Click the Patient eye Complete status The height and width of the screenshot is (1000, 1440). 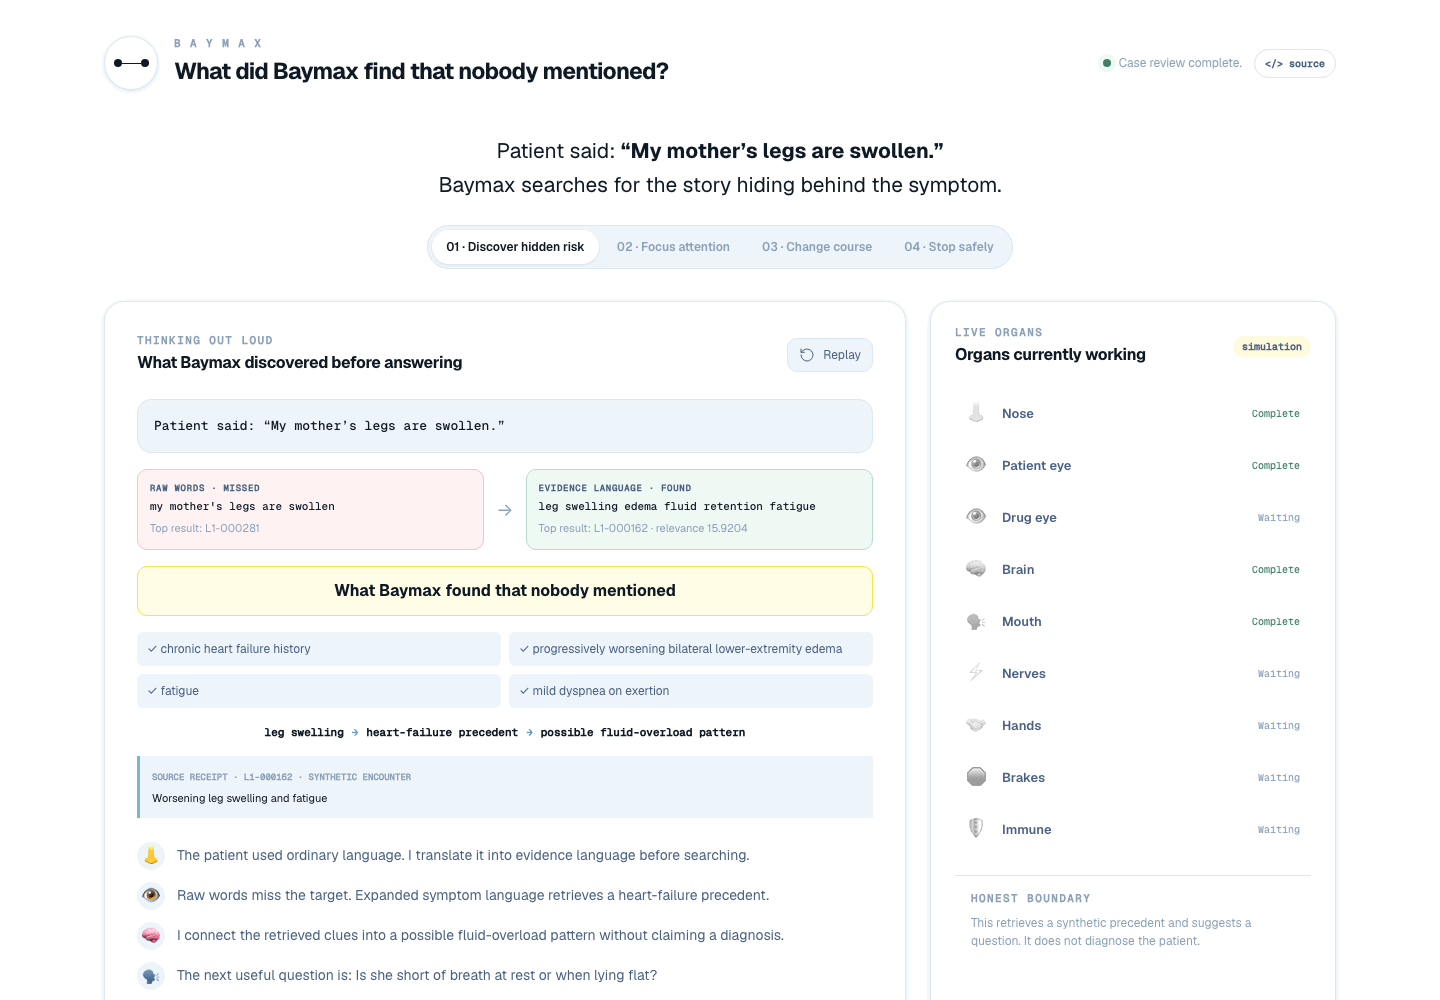1276,466
